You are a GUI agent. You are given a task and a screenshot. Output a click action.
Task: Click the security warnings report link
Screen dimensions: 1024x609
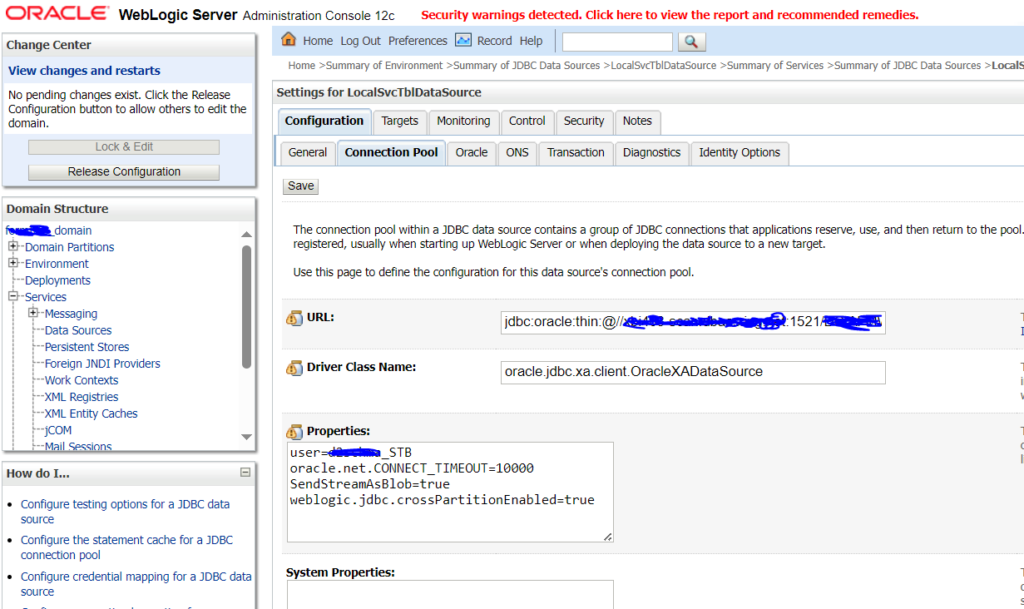(x=670, y=15)
